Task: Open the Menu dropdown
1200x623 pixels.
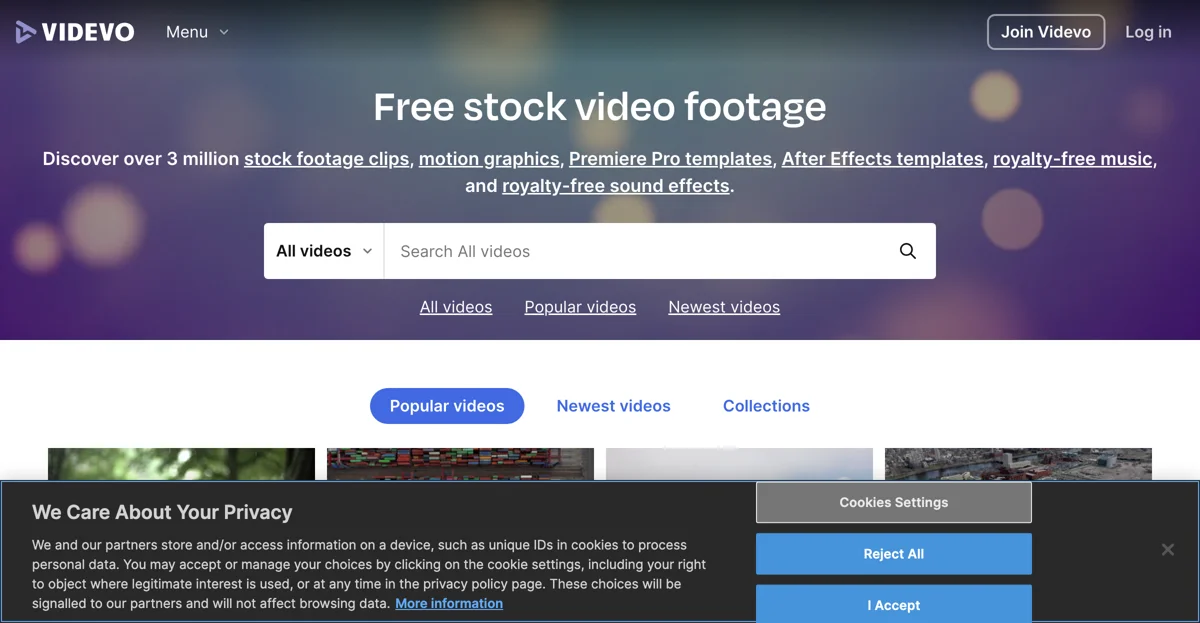Action: [197, 32]
